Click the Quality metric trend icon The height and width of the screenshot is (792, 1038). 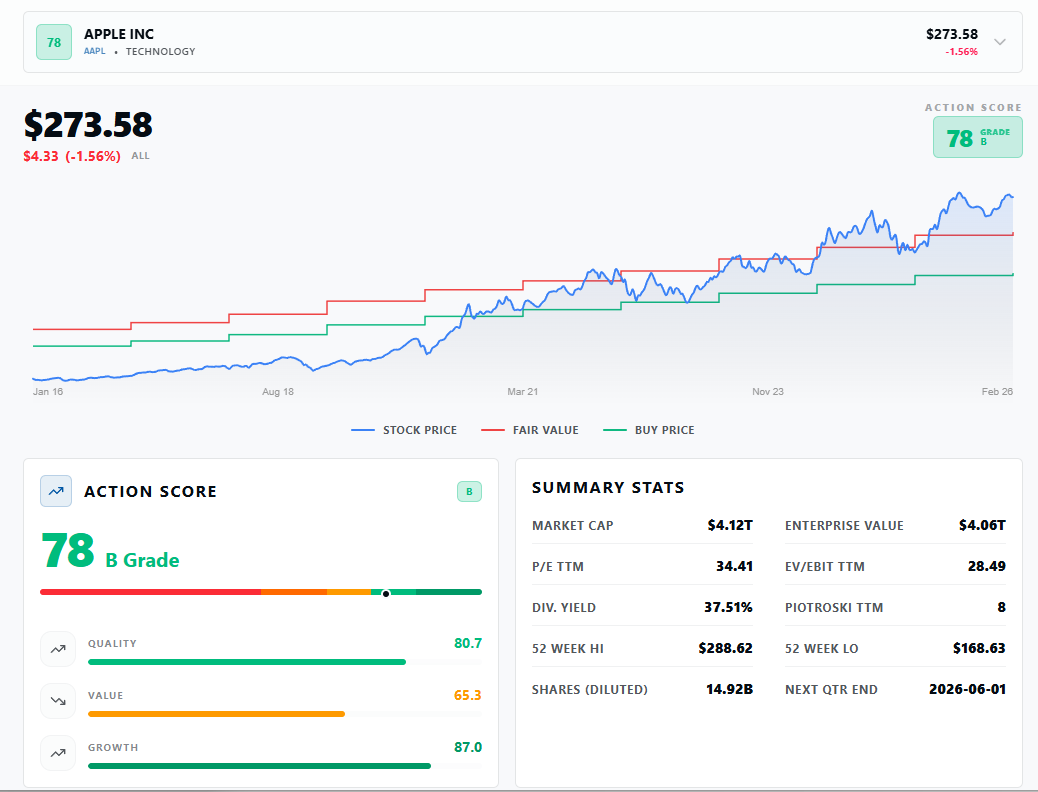[58, 649]
